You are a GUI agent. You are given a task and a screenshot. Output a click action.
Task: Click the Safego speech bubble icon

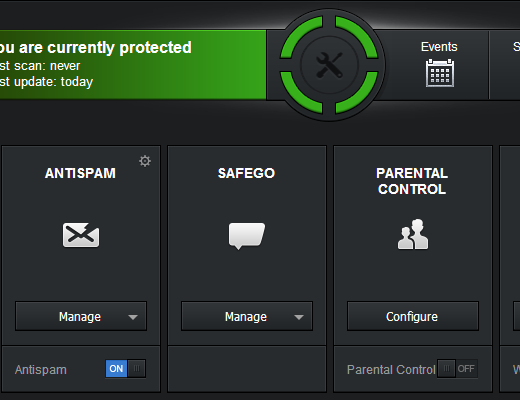[247, 236]
